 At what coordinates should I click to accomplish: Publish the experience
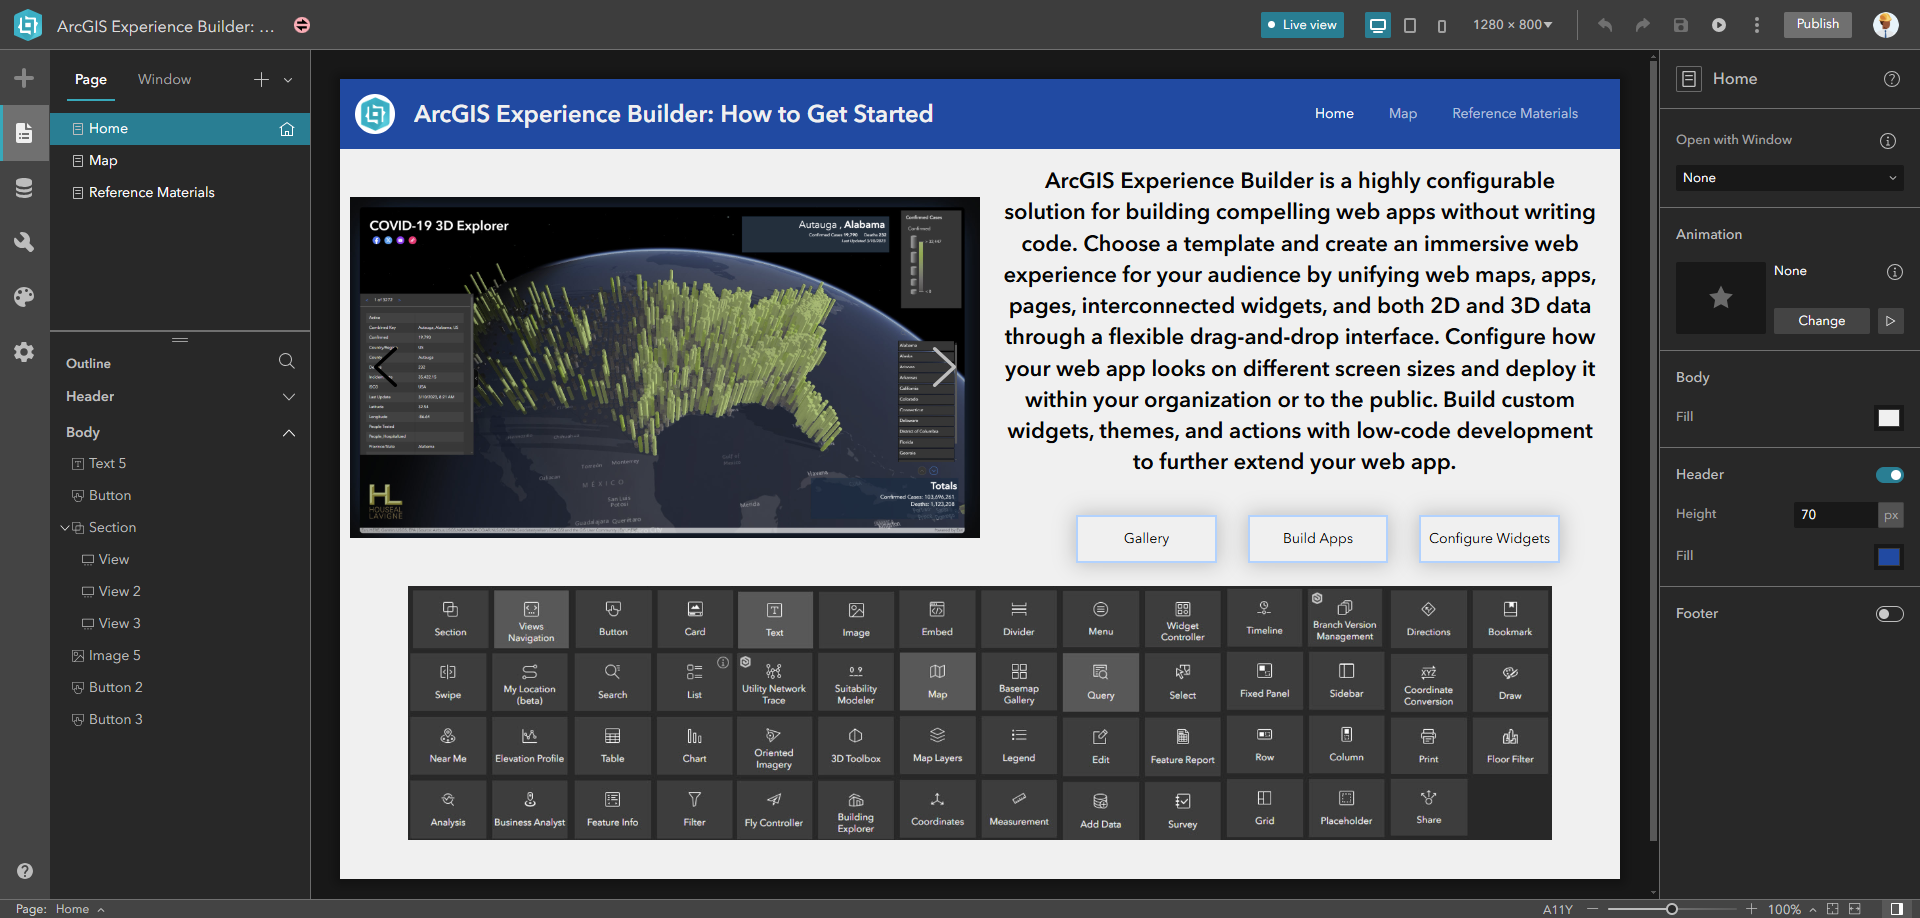point(1817,25)
